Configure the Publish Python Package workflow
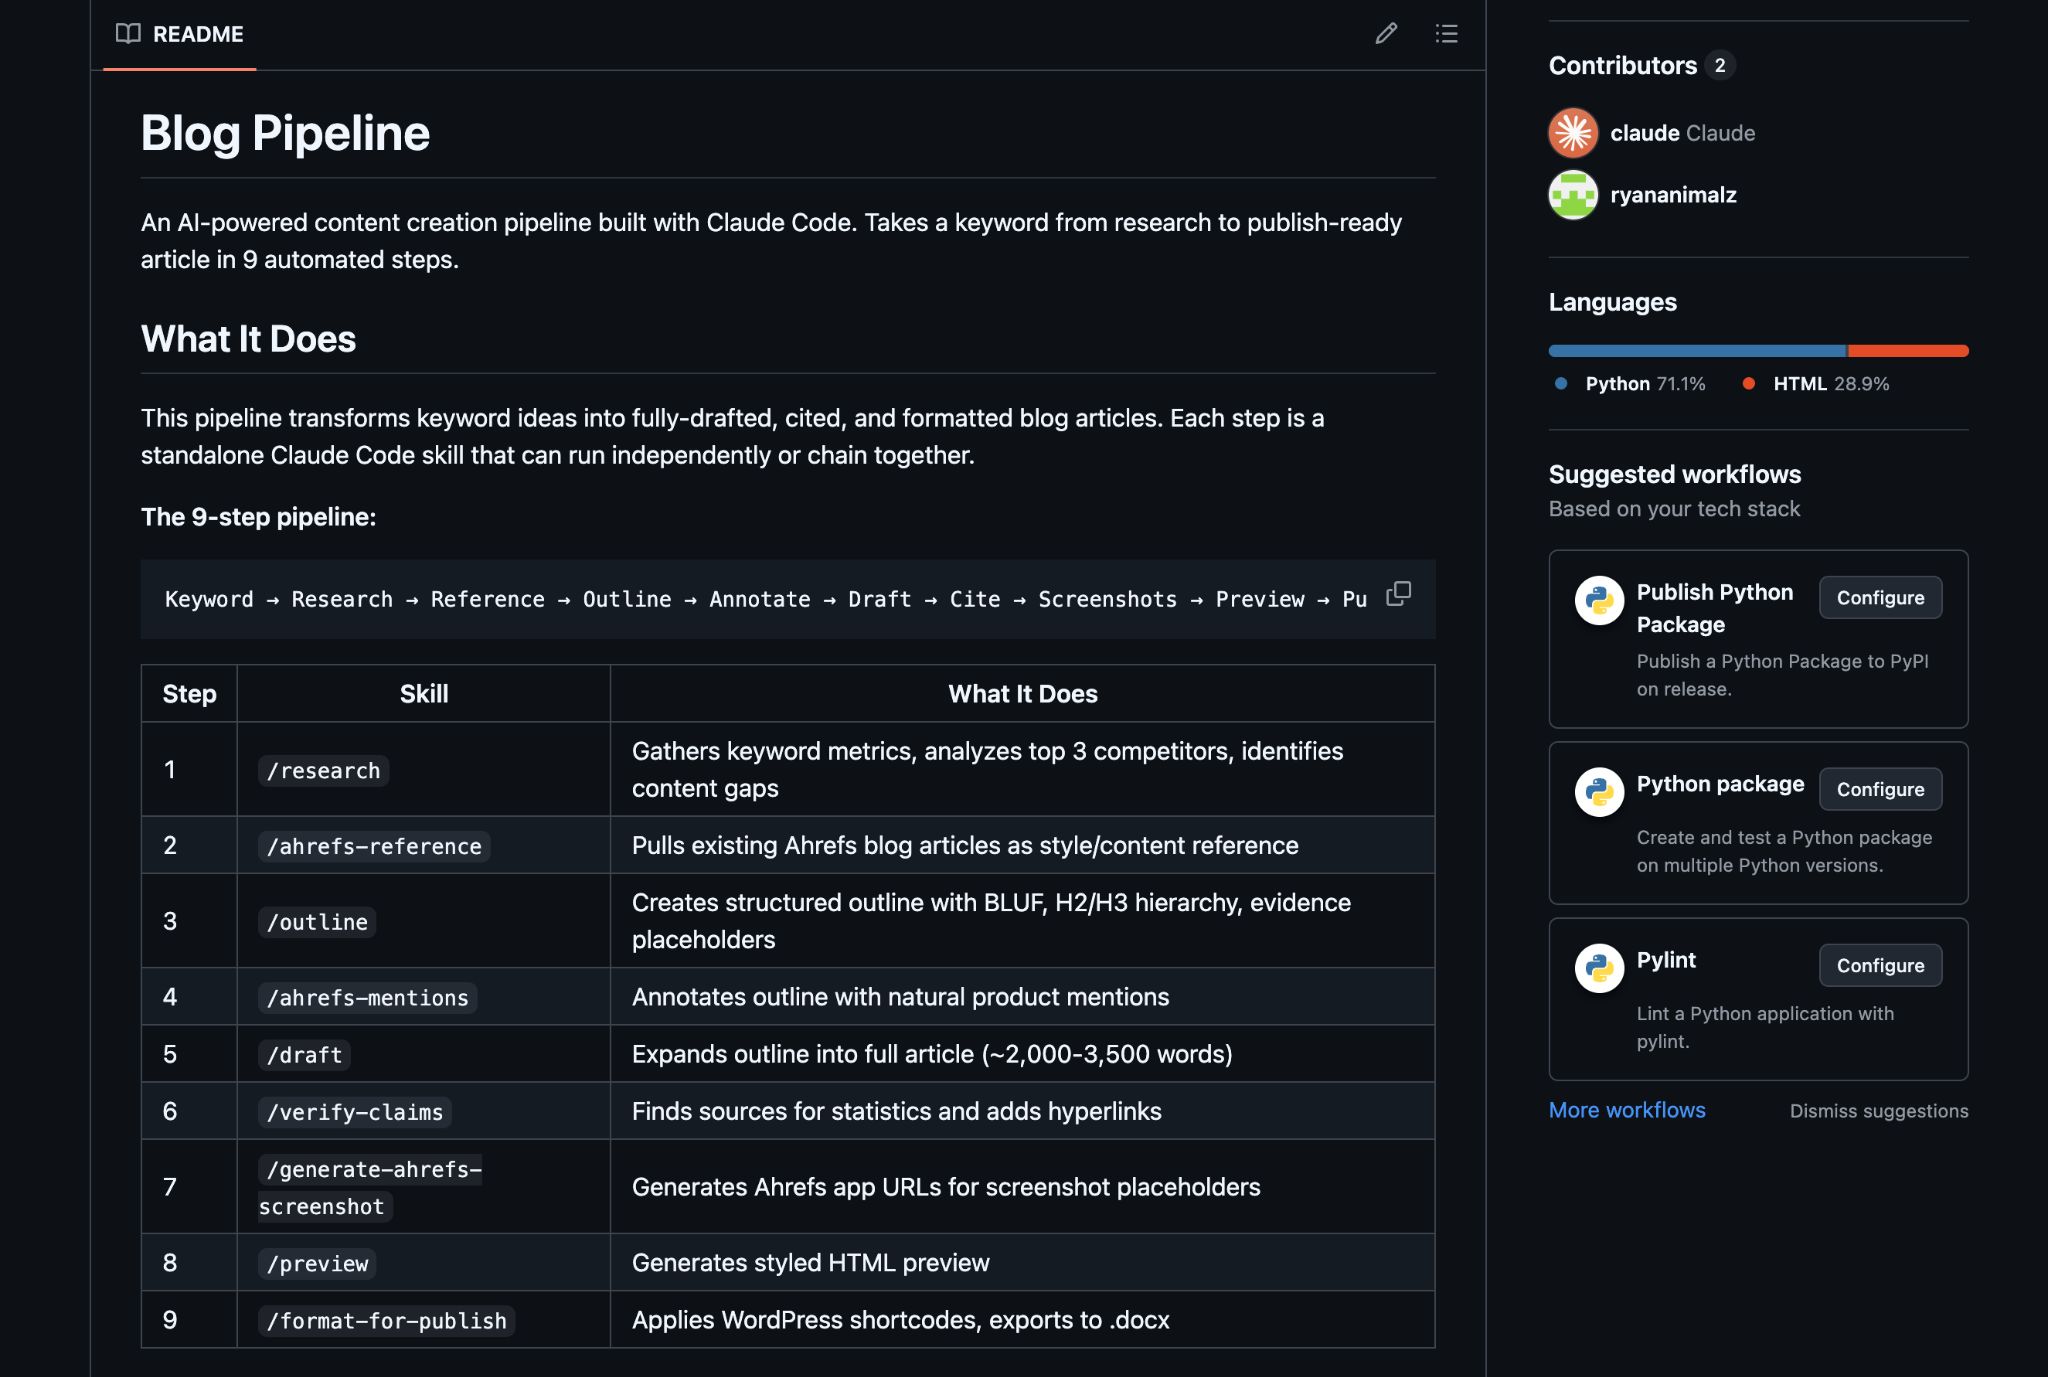The height and width of the screenshot is (1377, 2048). pos(1879,598)
